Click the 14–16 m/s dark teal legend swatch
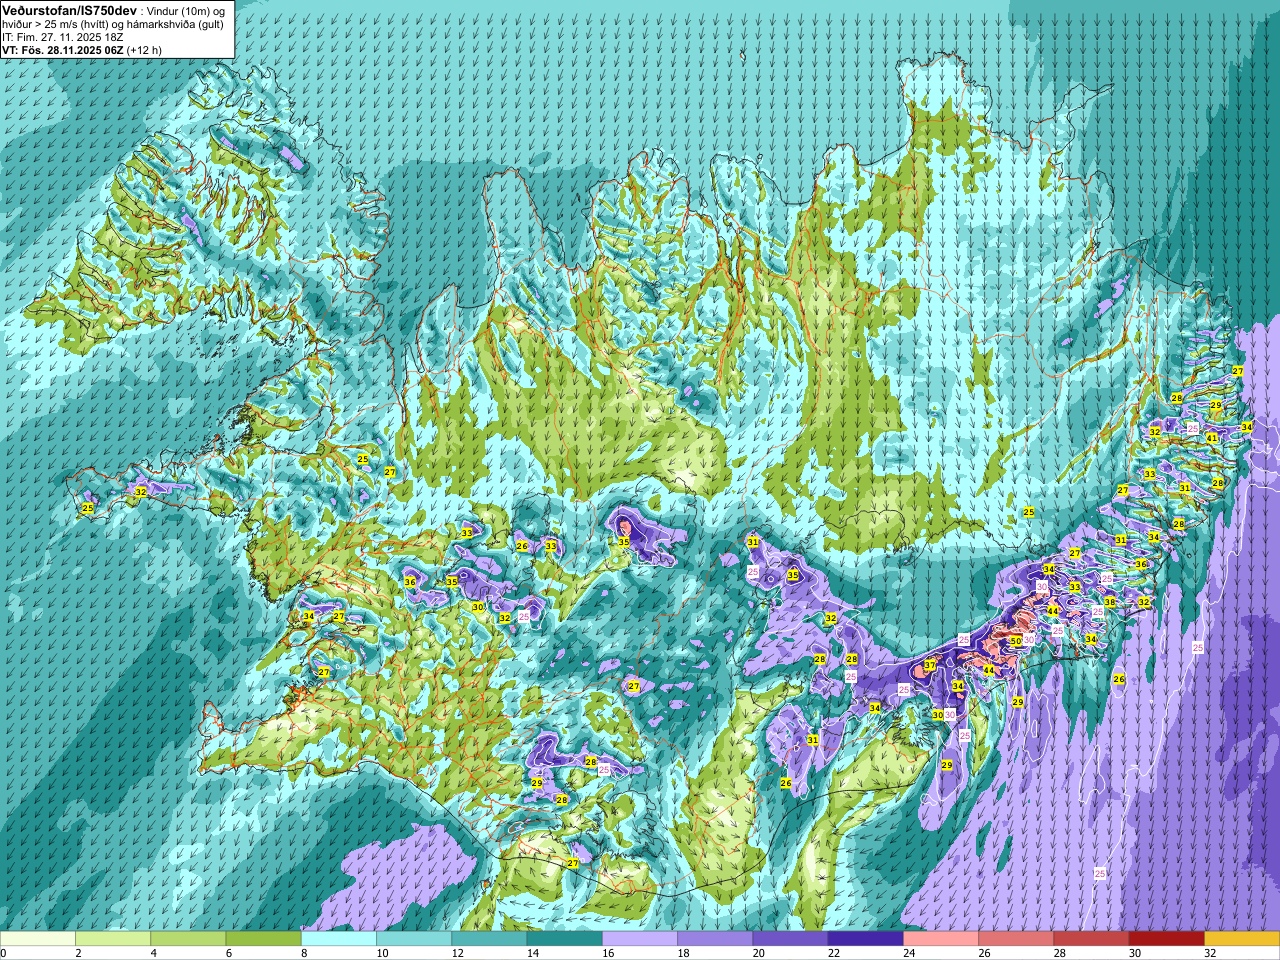The width and height of the screenshot is (1280, 960). (x=565, y=939)
